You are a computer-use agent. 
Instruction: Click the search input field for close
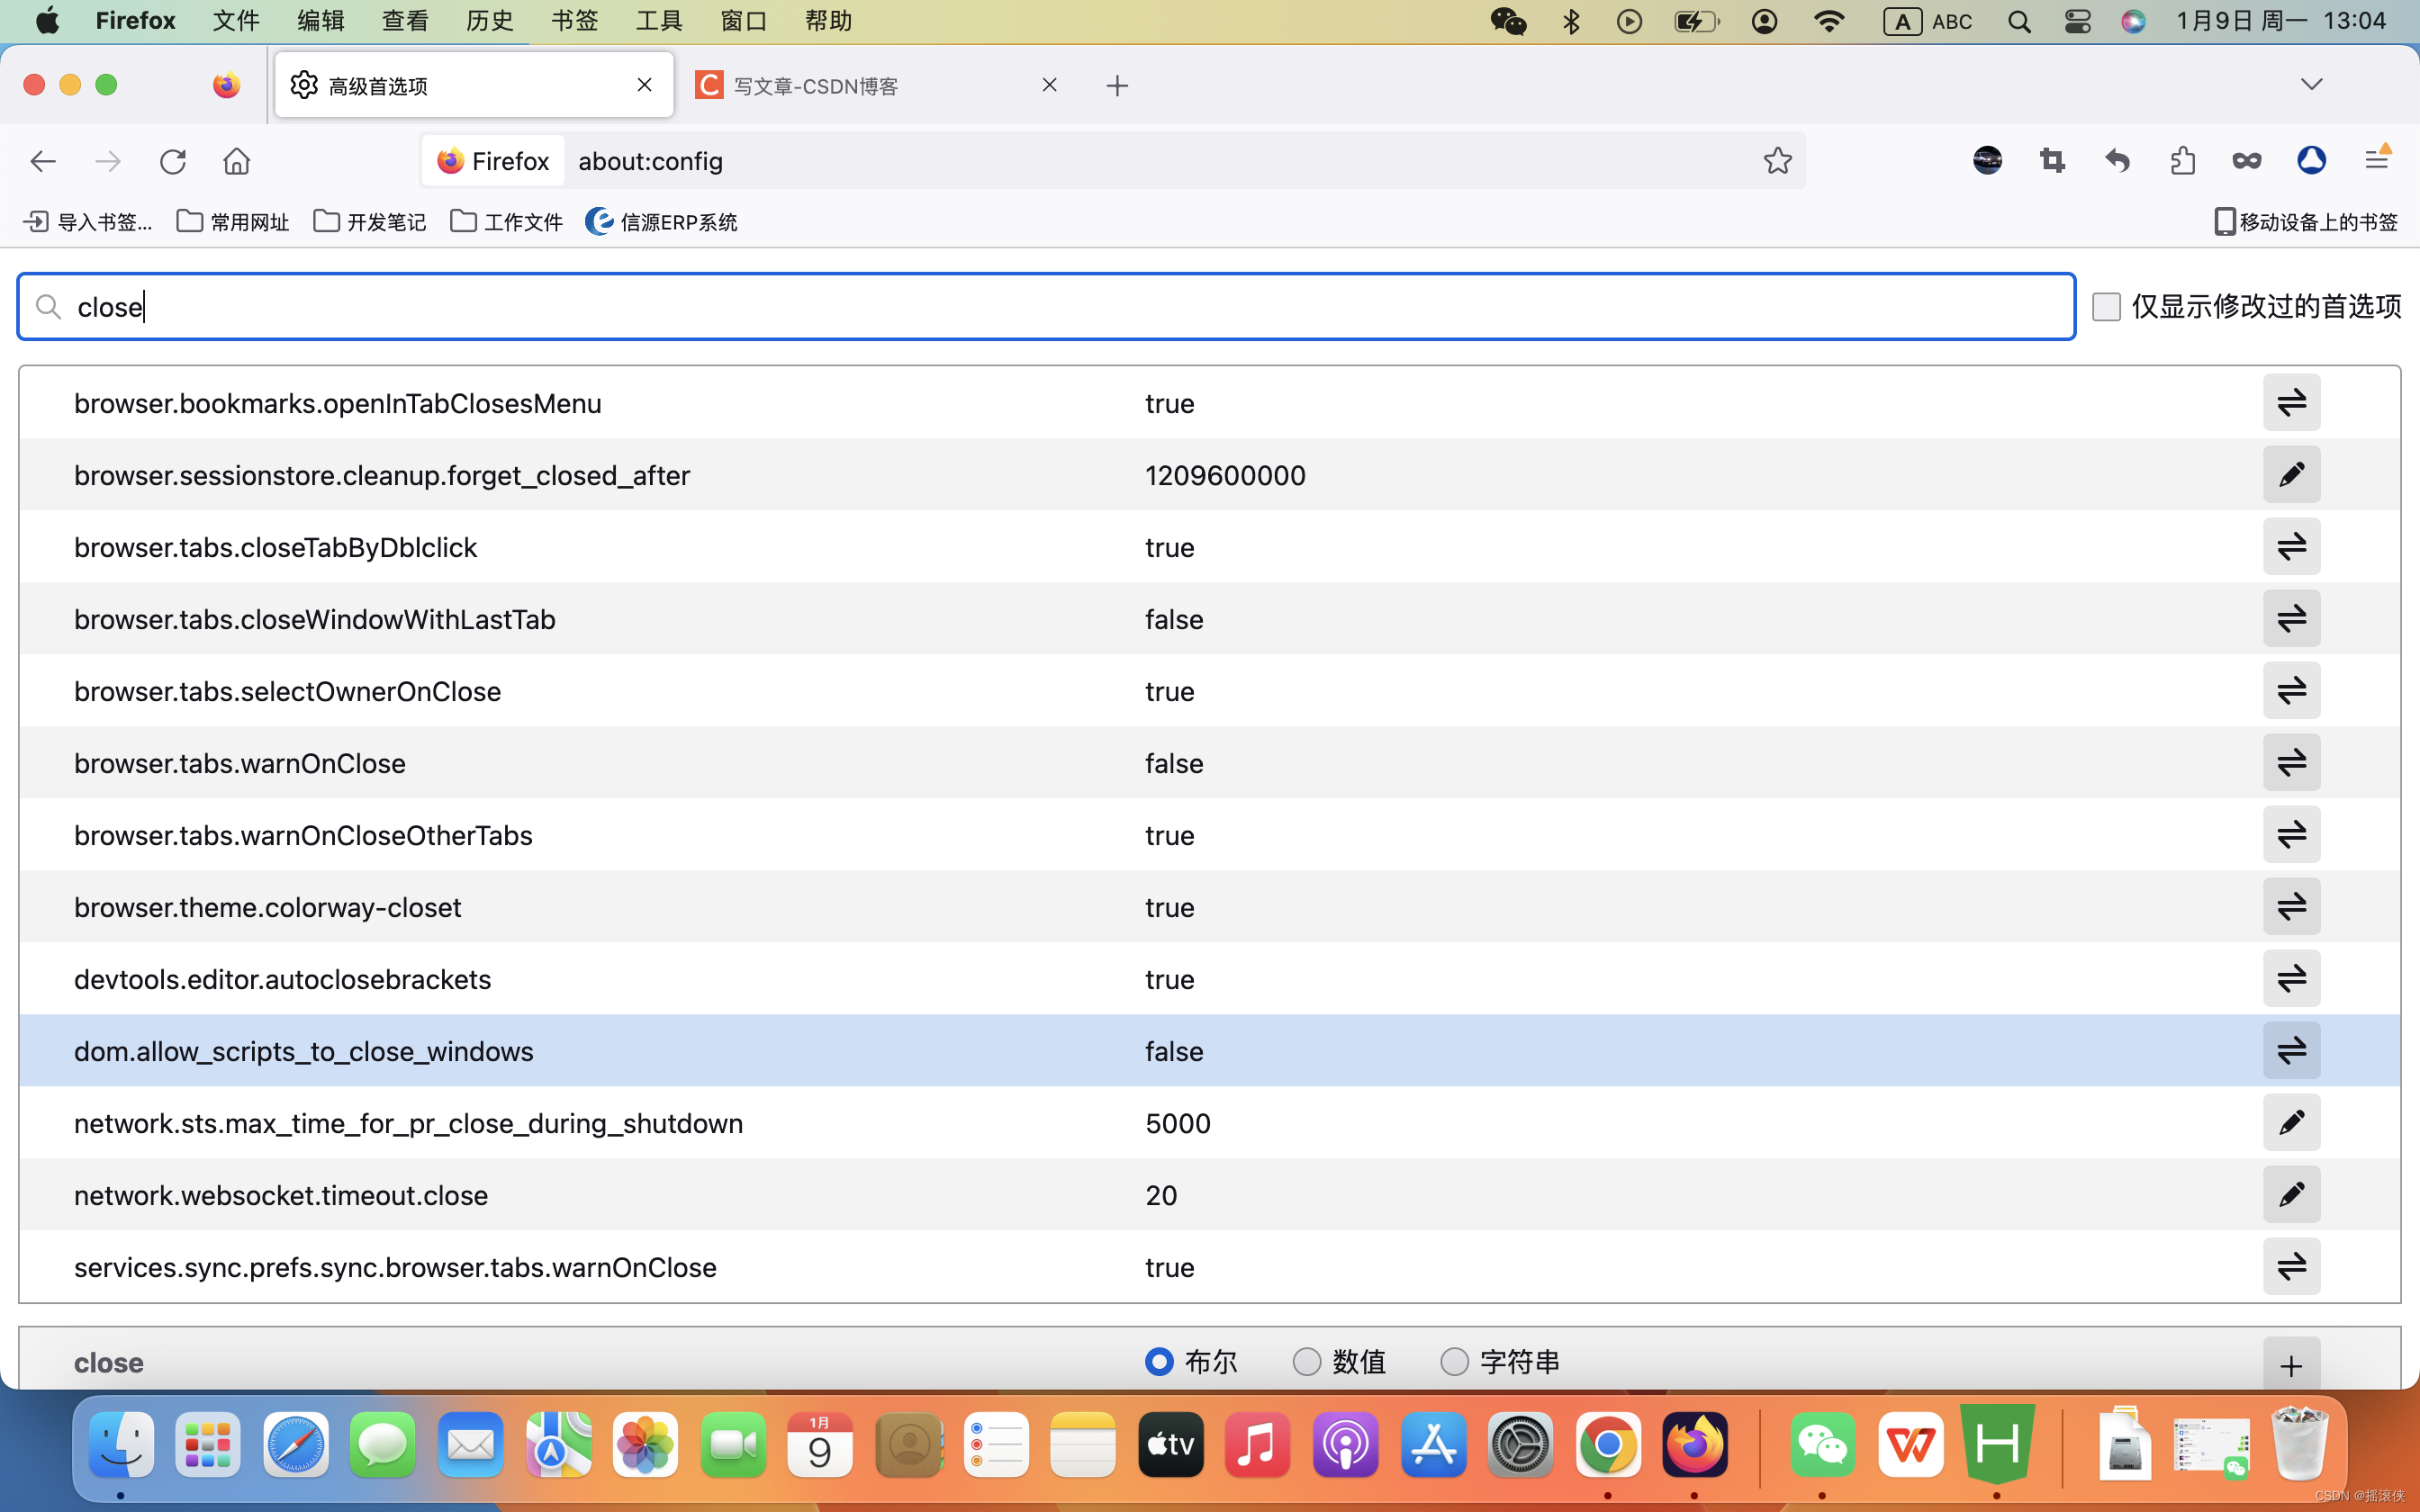tap(1045, 307)
